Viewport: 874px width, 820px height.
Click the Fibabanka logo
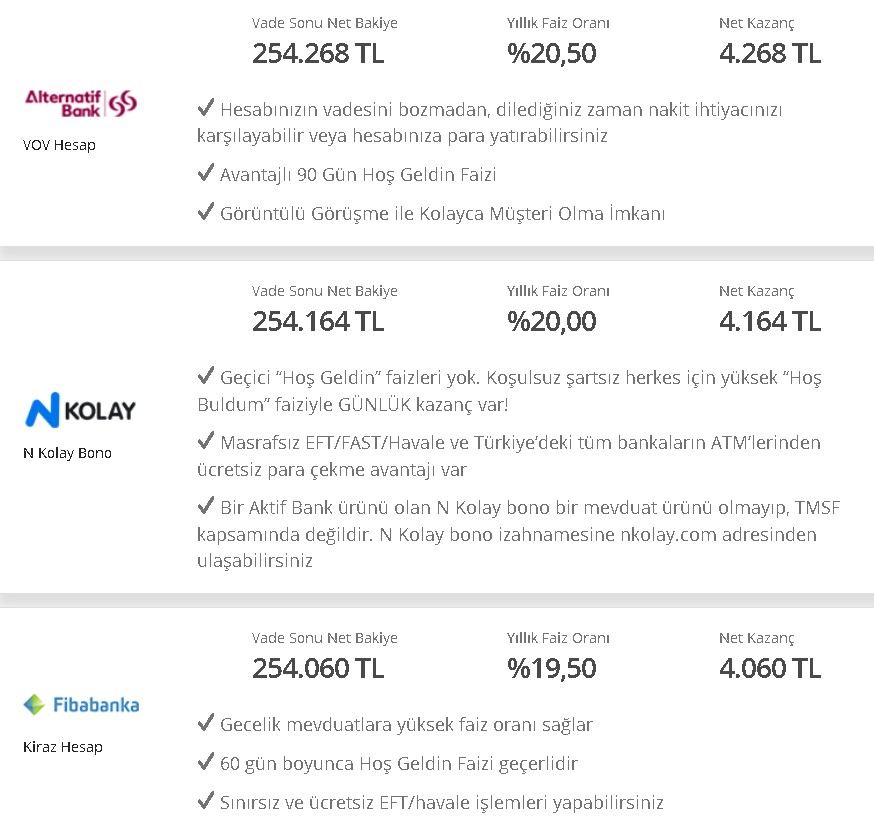point(81,705)
